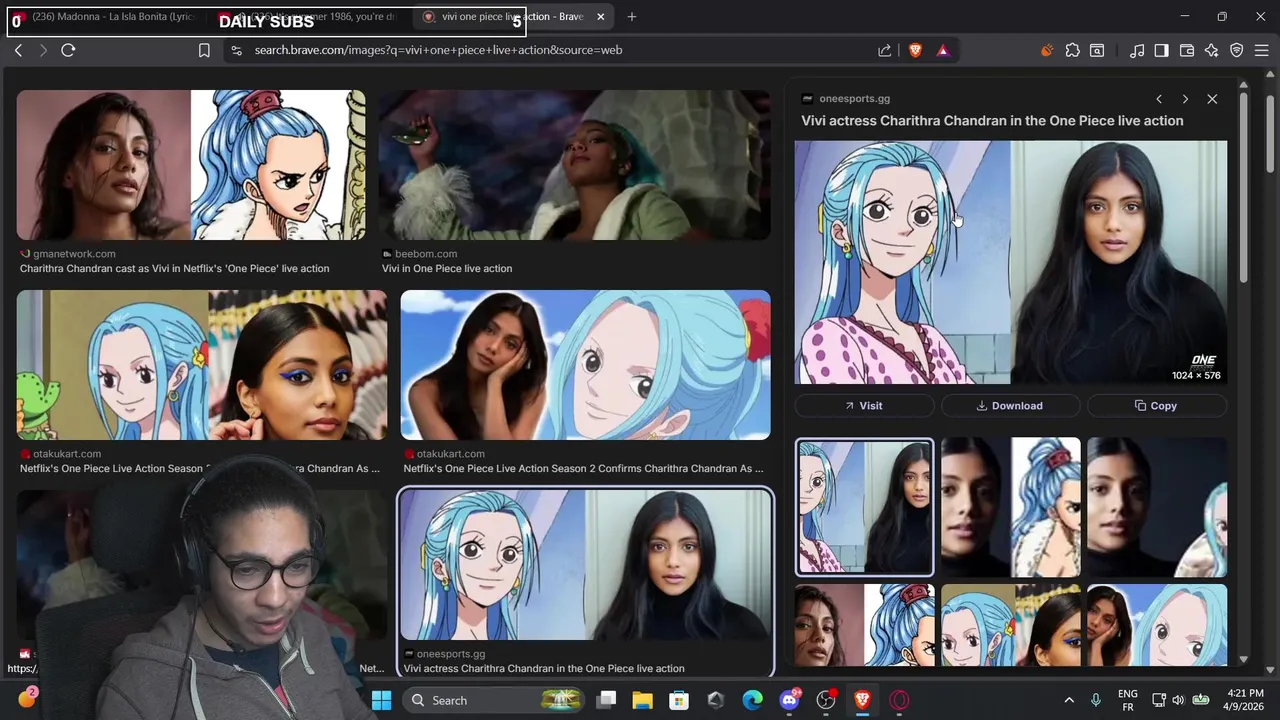Open Opera browser from taskbar
Viewport: 1280px width, 720px height.
[x=899, y=700]
